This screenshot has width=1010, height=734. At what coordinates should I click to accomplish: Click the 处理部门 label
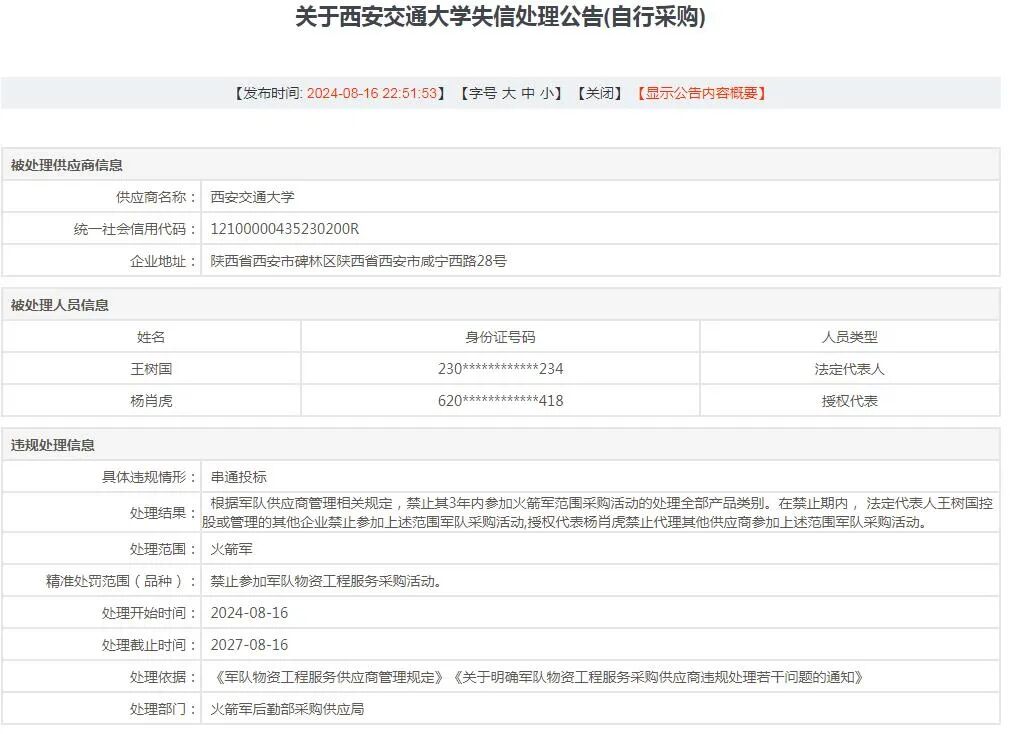[163, 710]
